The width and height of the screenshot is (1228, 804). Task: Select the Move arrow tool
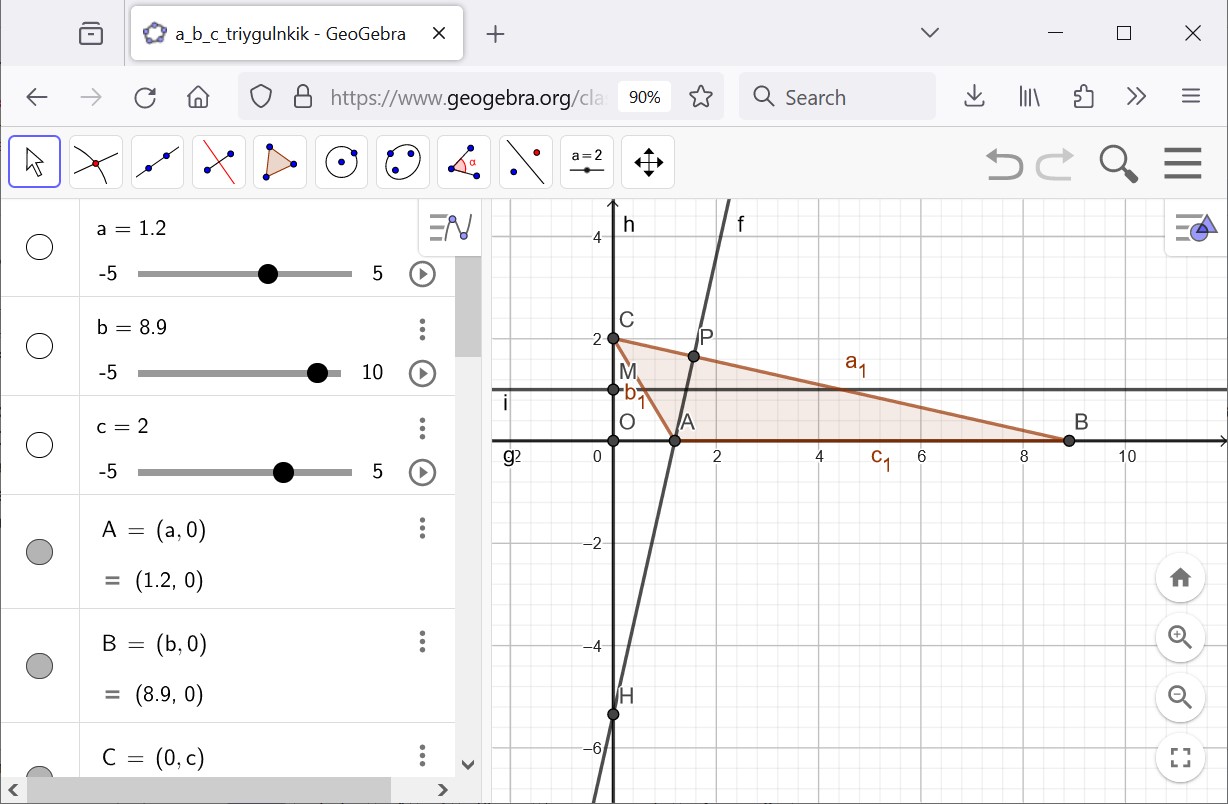point(35,162)
